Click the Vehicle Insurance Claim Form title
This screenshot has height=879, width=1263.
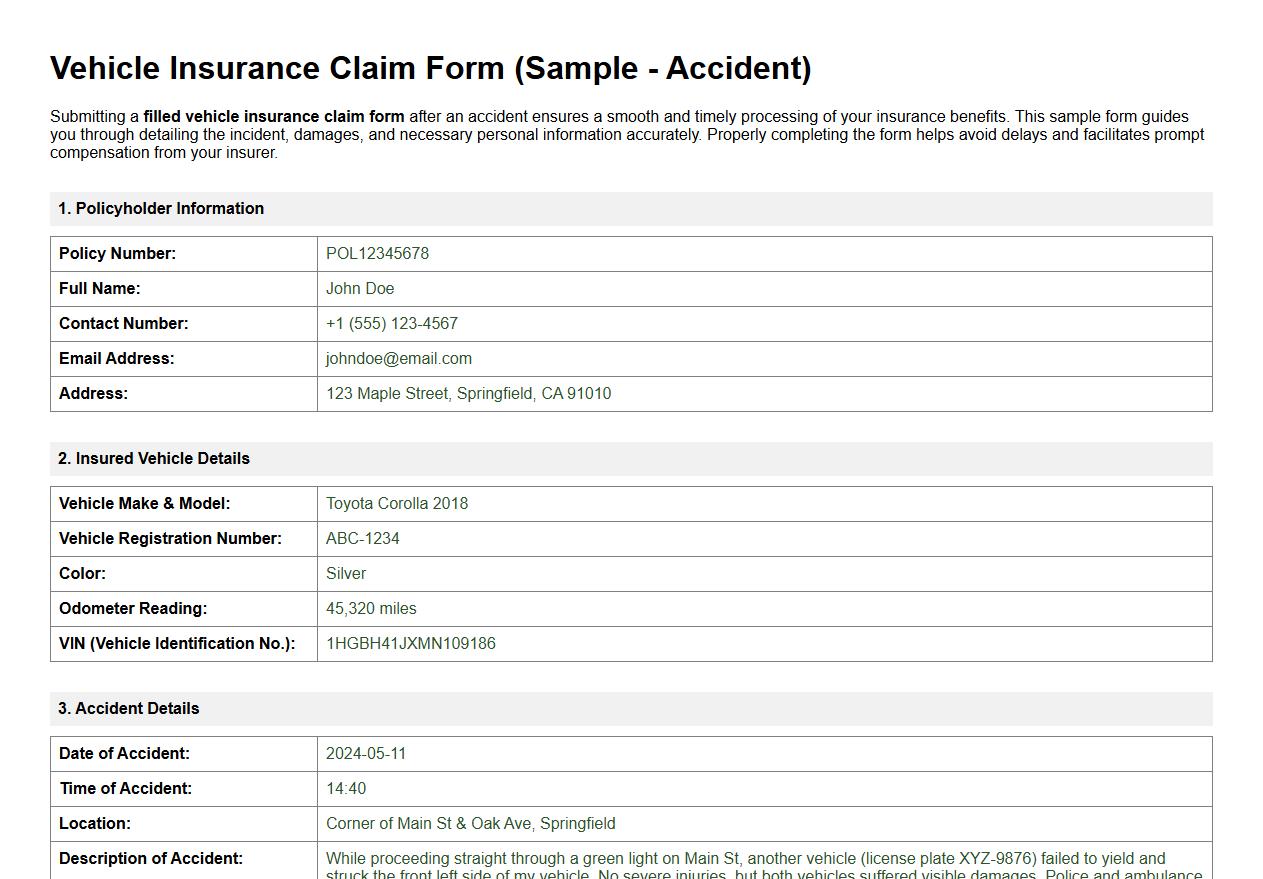431,68
